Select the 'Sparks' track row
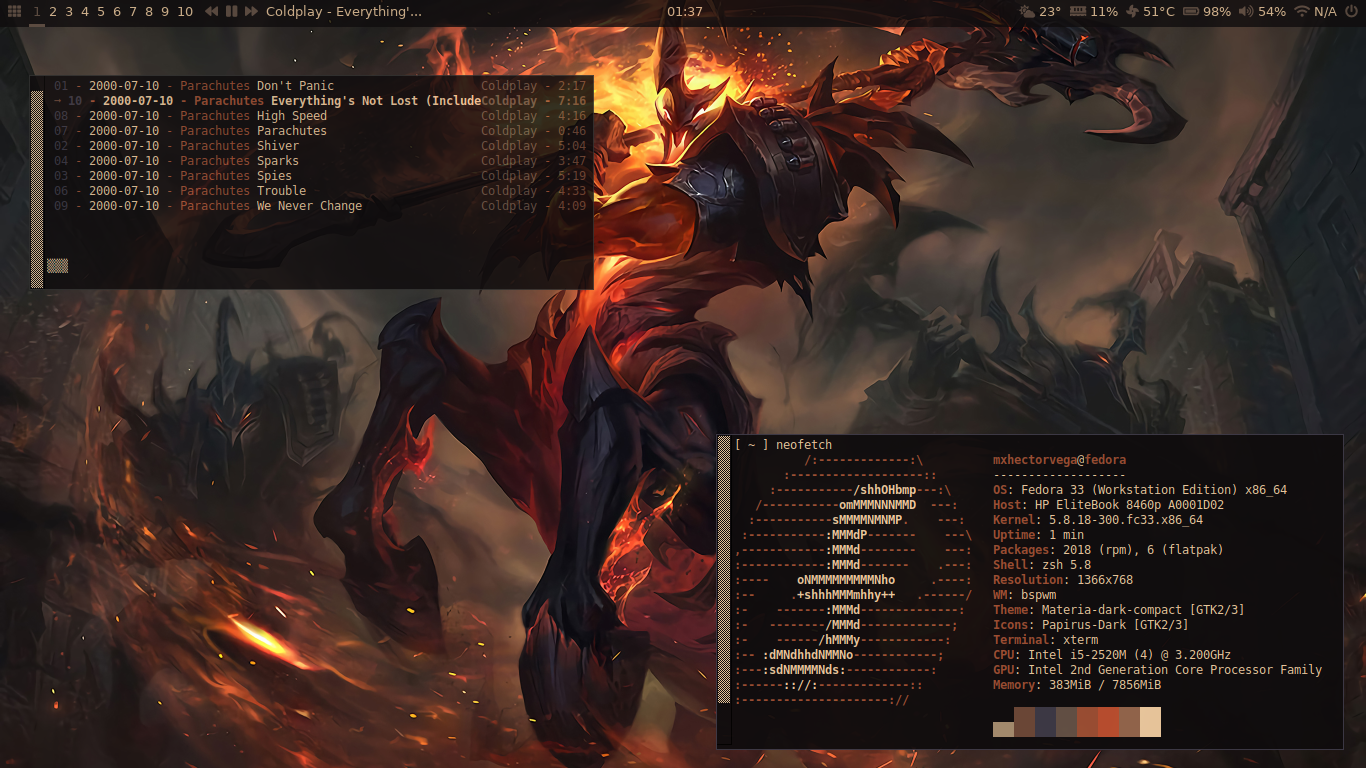This screenshot has width=1366, height=768. tap(319, 161)
